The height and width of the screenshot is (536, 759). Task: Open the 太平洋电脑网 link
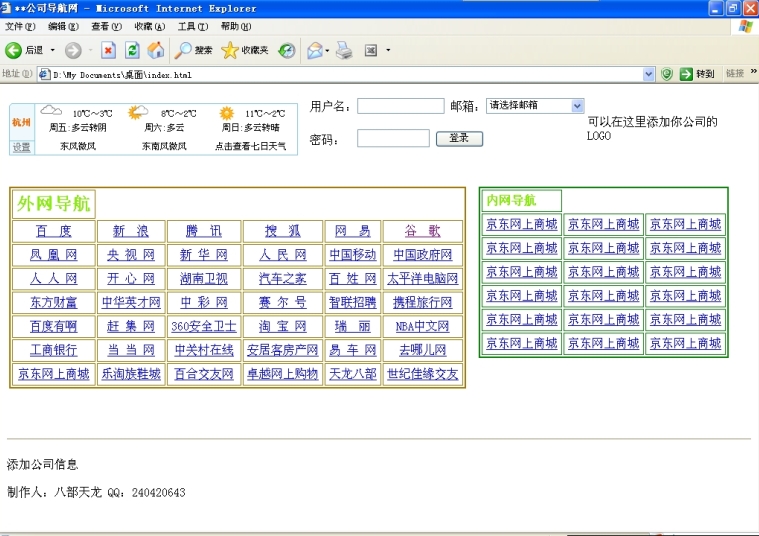[423, 278]
